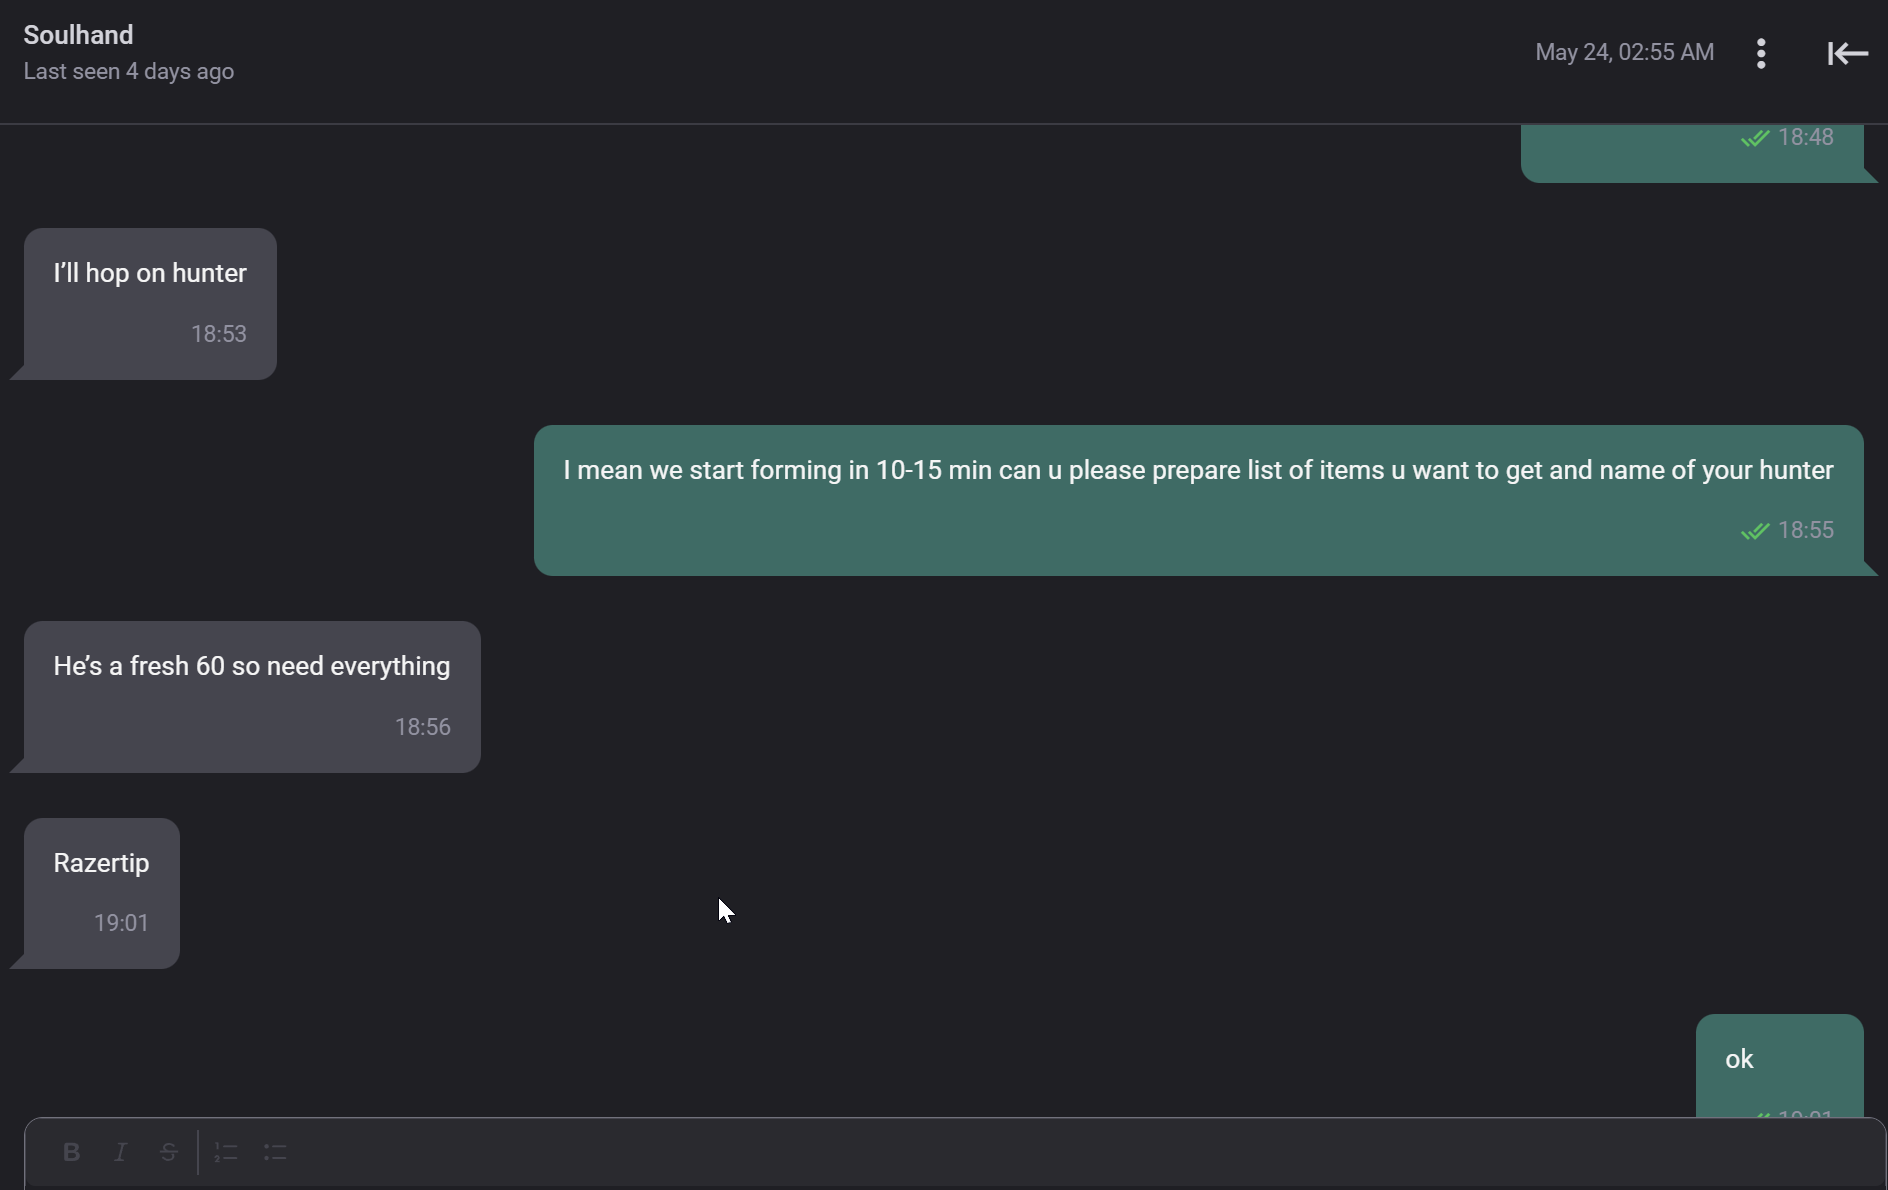
Task: Collapse the chat panel with arrow icon
Action: pos(1847,53)
